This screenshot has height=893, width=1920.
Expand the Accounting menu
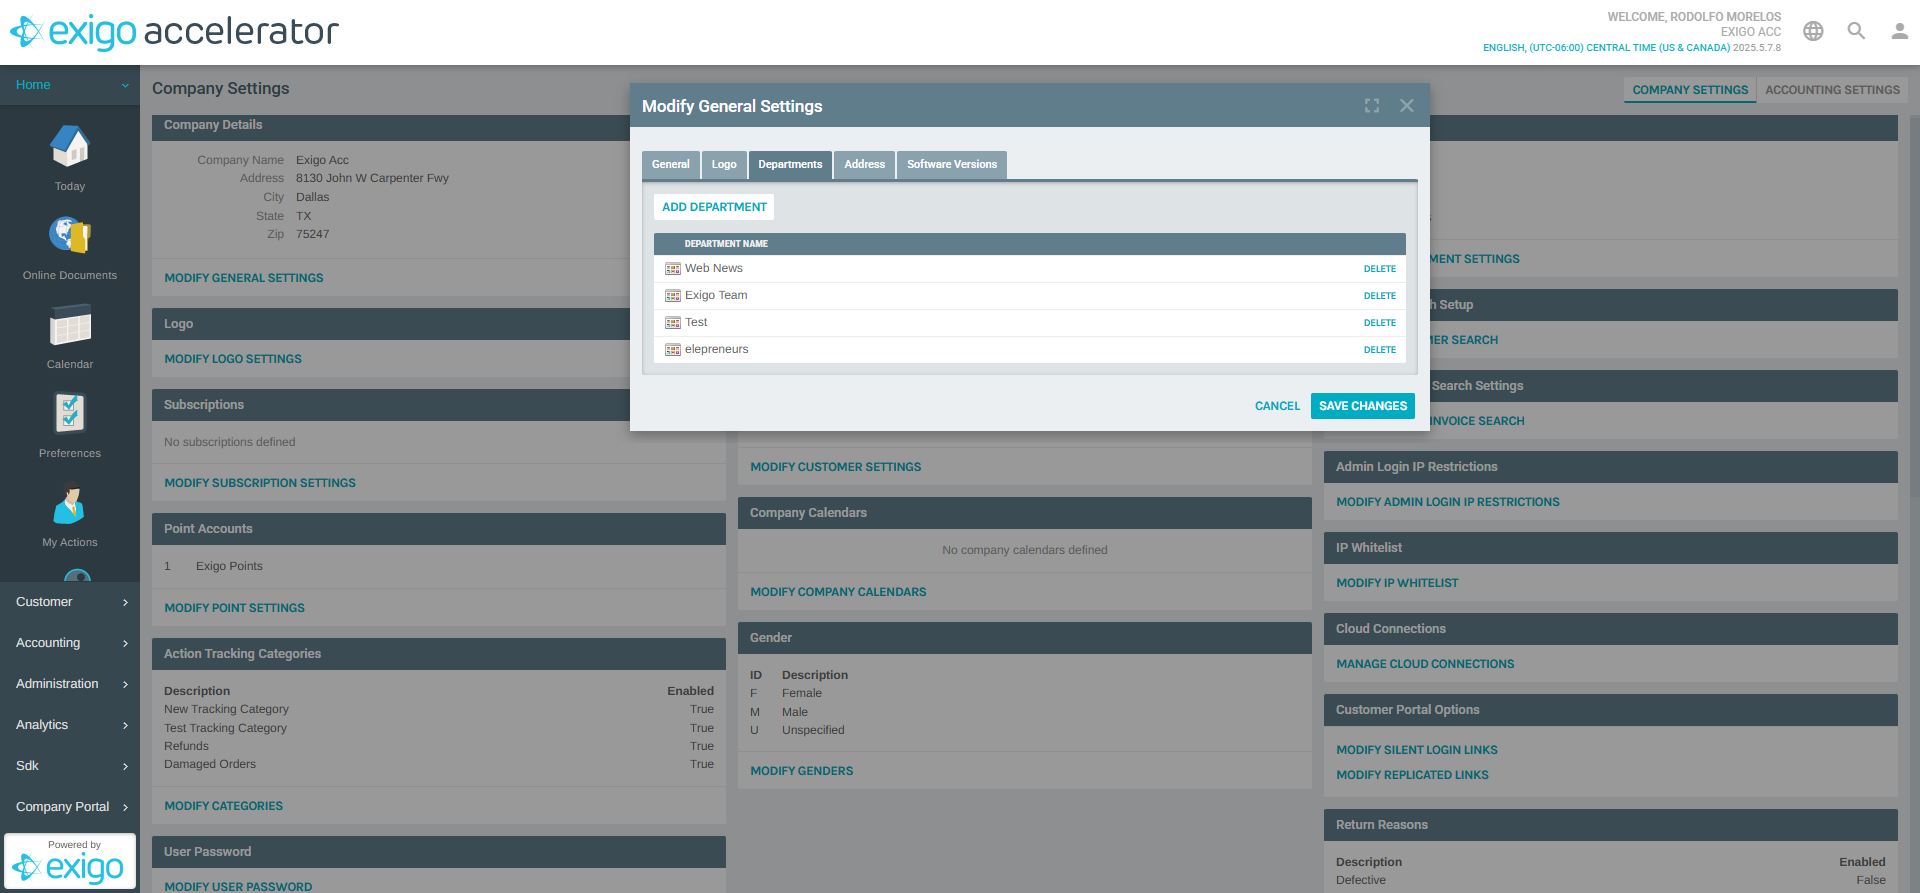tap(70, 643)
